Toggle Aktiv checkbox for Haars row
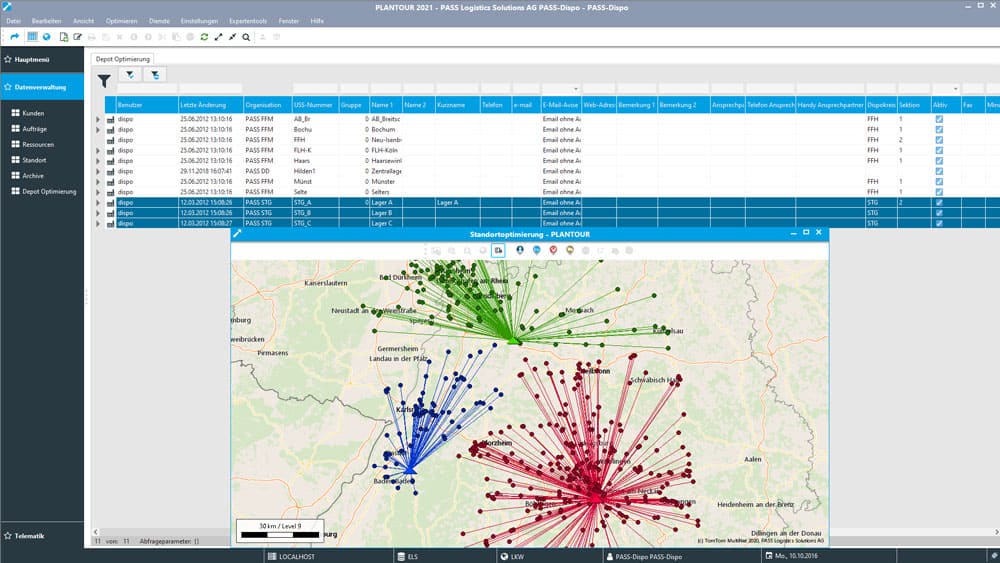 coord(939,161)
